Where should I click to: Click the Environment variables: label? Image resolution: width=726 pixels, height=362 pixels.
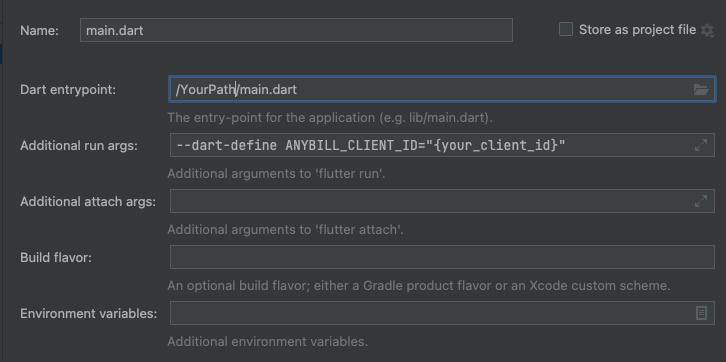88,314
